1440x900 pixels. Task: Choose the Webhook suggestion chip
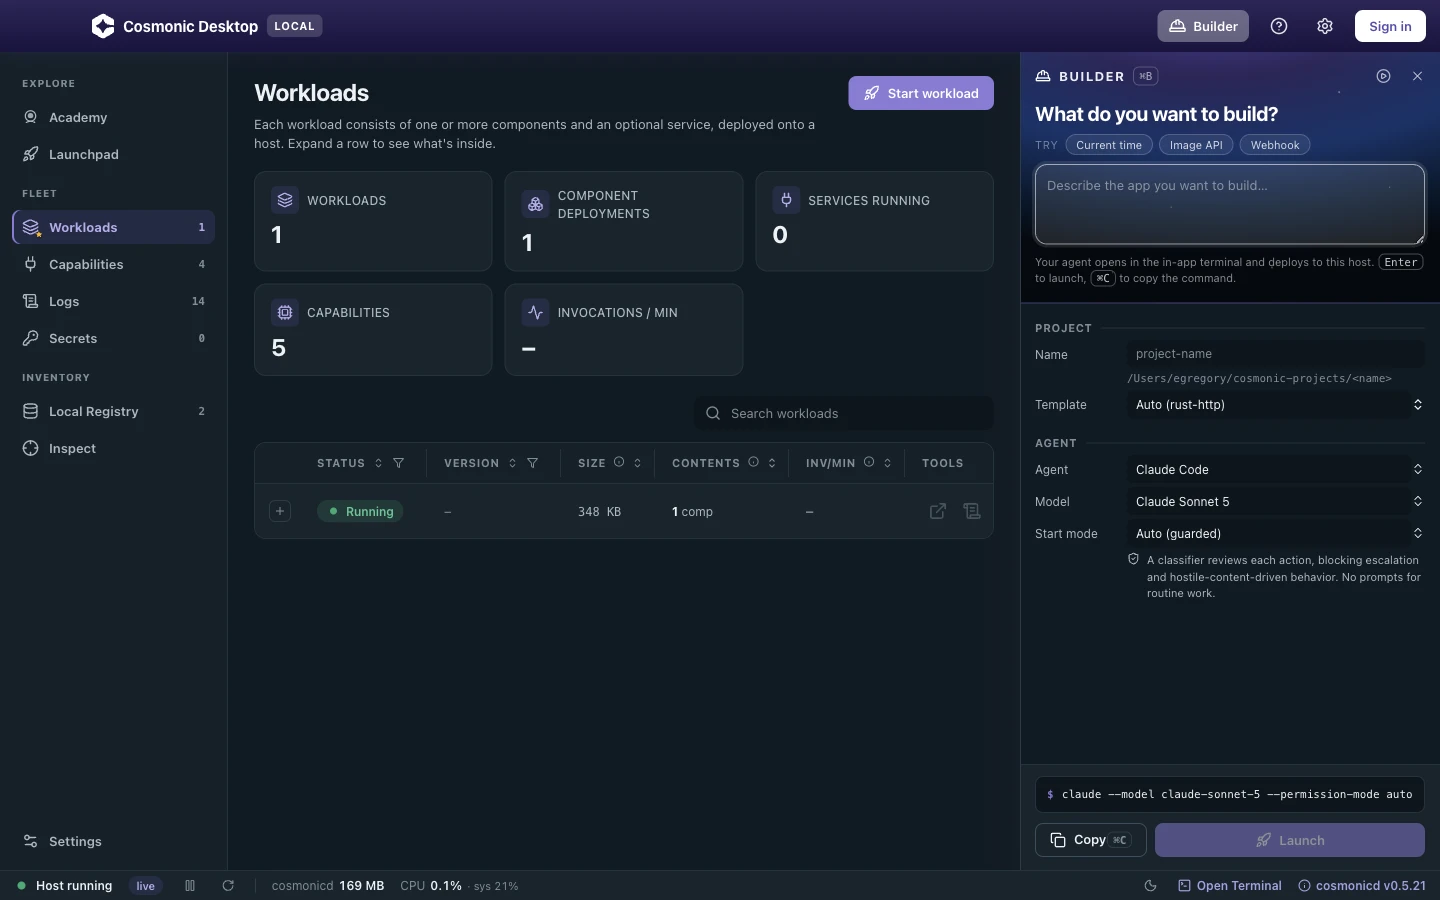click(1275, 145)
